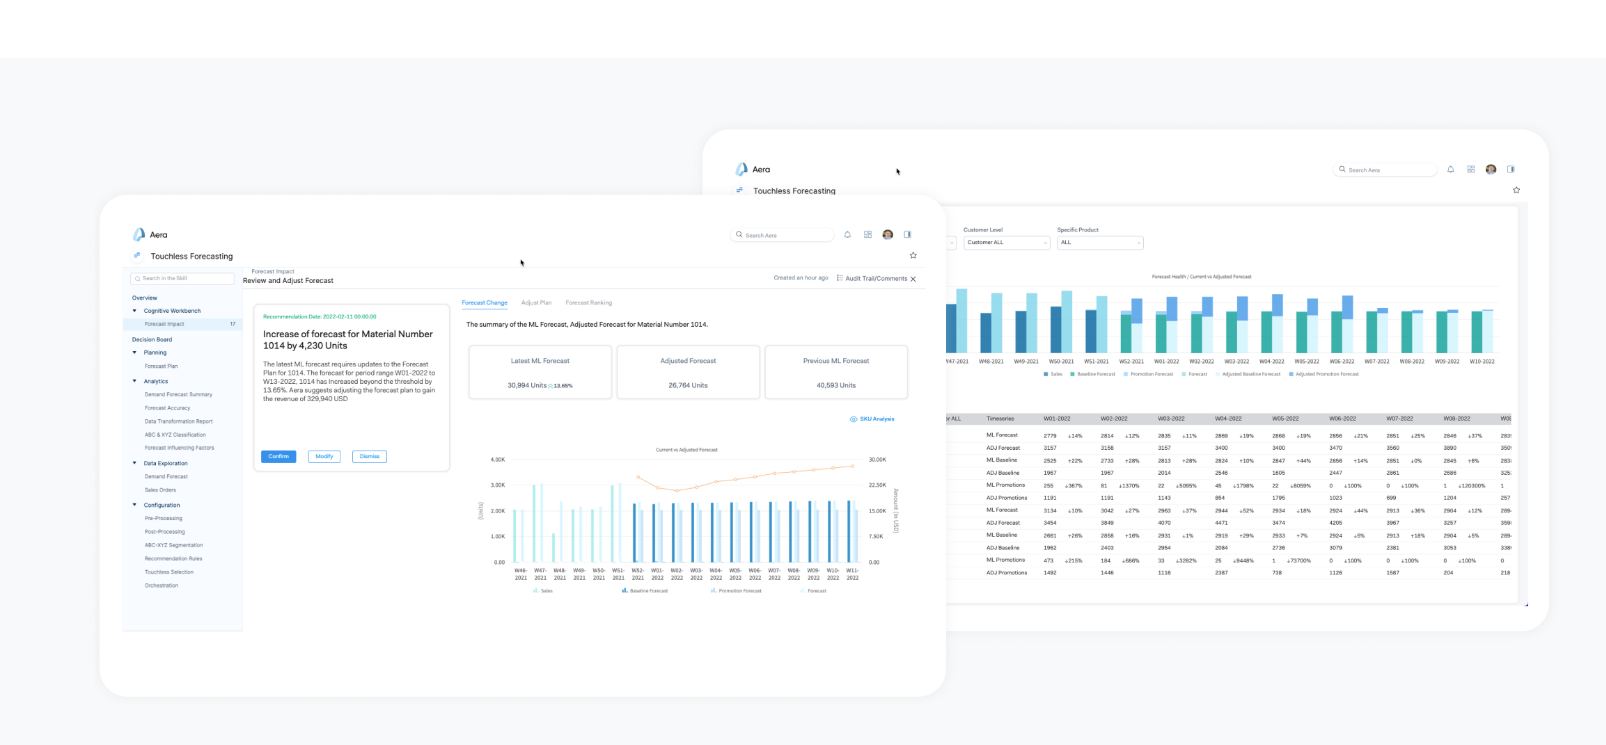Screen dimensions: 1606x745
Task: Toggle Adjusted Promotion Forecast legend entry
Action: click(x=1324, y=374)
